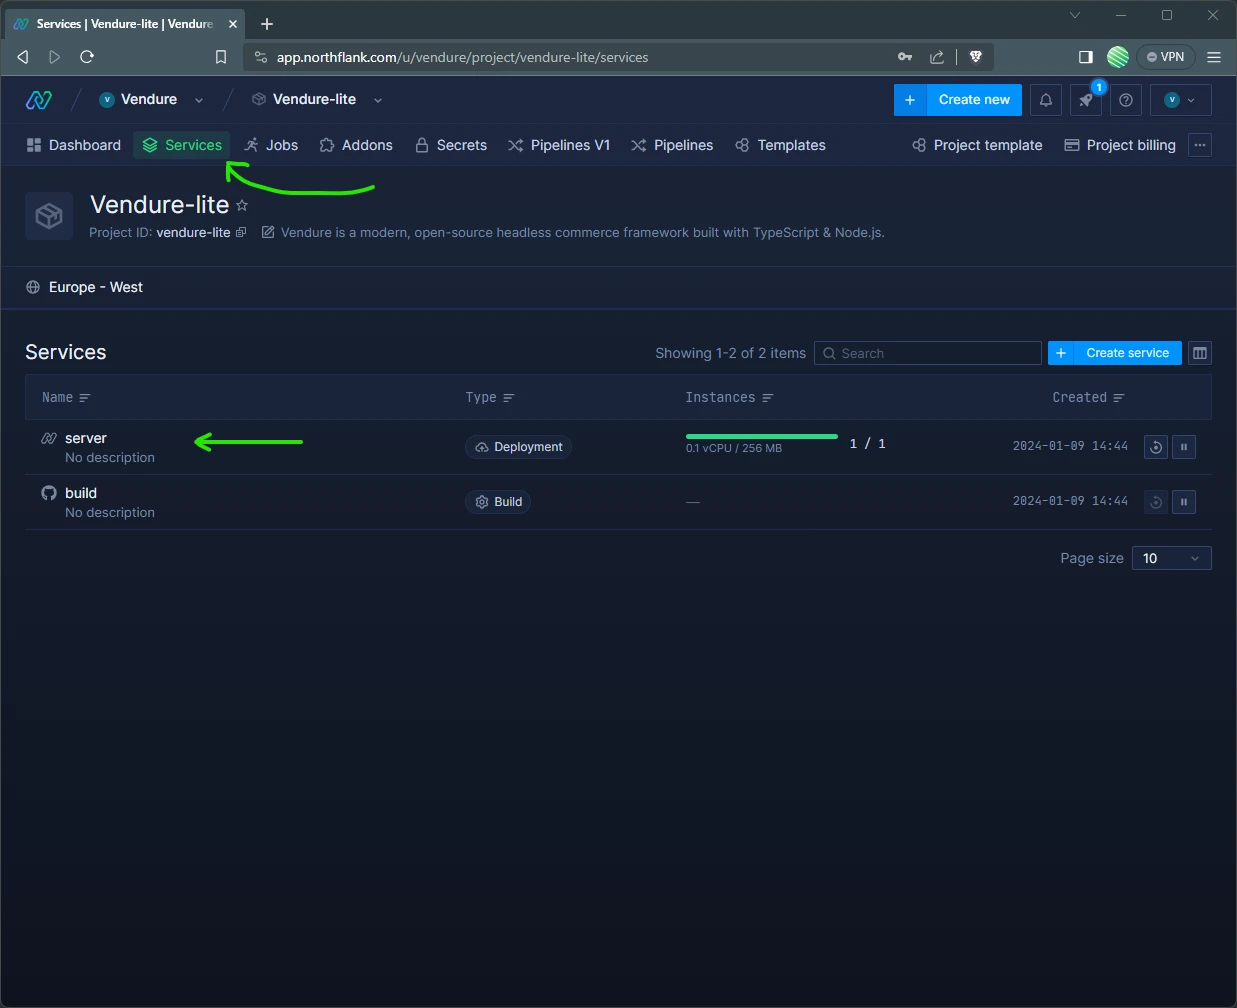Edit the project description pencil icon

tap(268, 233)
